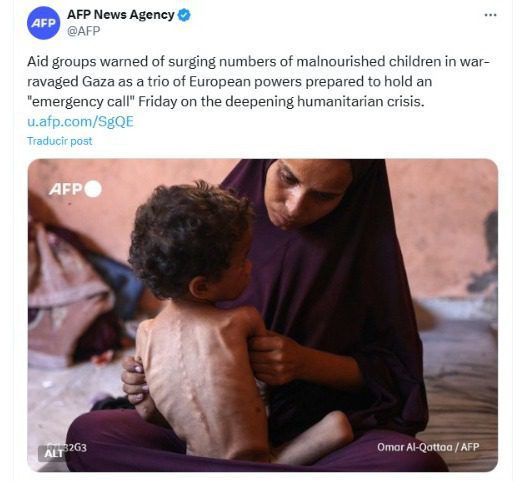Image resolution: width=518 pixels, height=481 pixels.
Task: Open the AFP profile avatar
Action: point(43,23)
